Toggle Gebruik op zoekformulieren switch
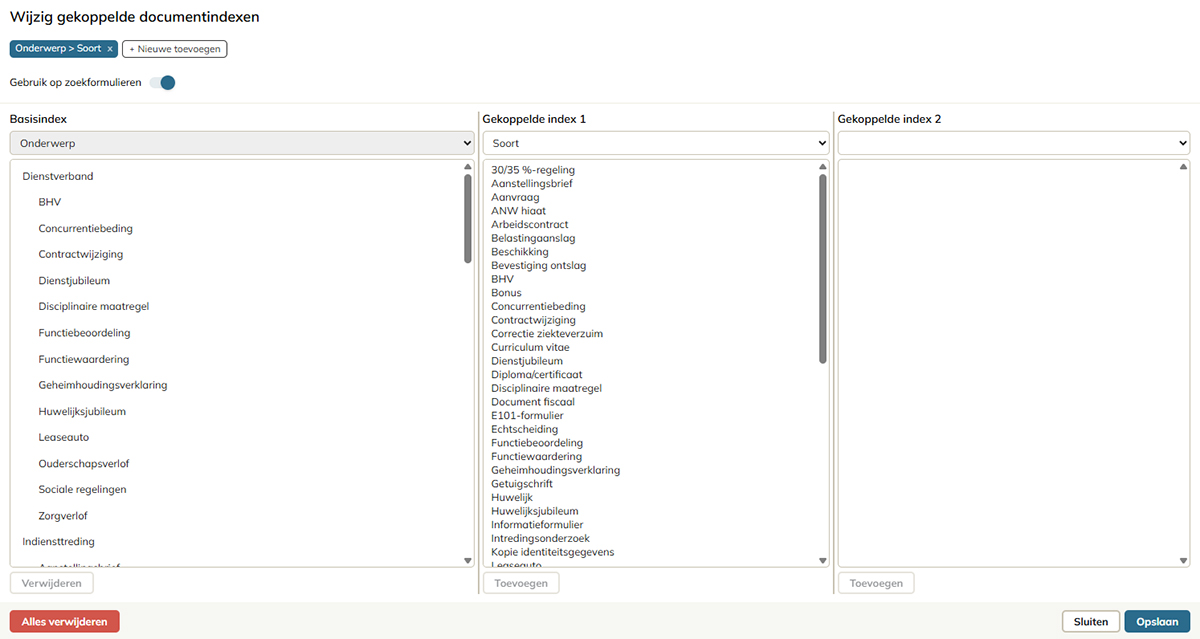The image size is (1200, 639). coord(163,82)
